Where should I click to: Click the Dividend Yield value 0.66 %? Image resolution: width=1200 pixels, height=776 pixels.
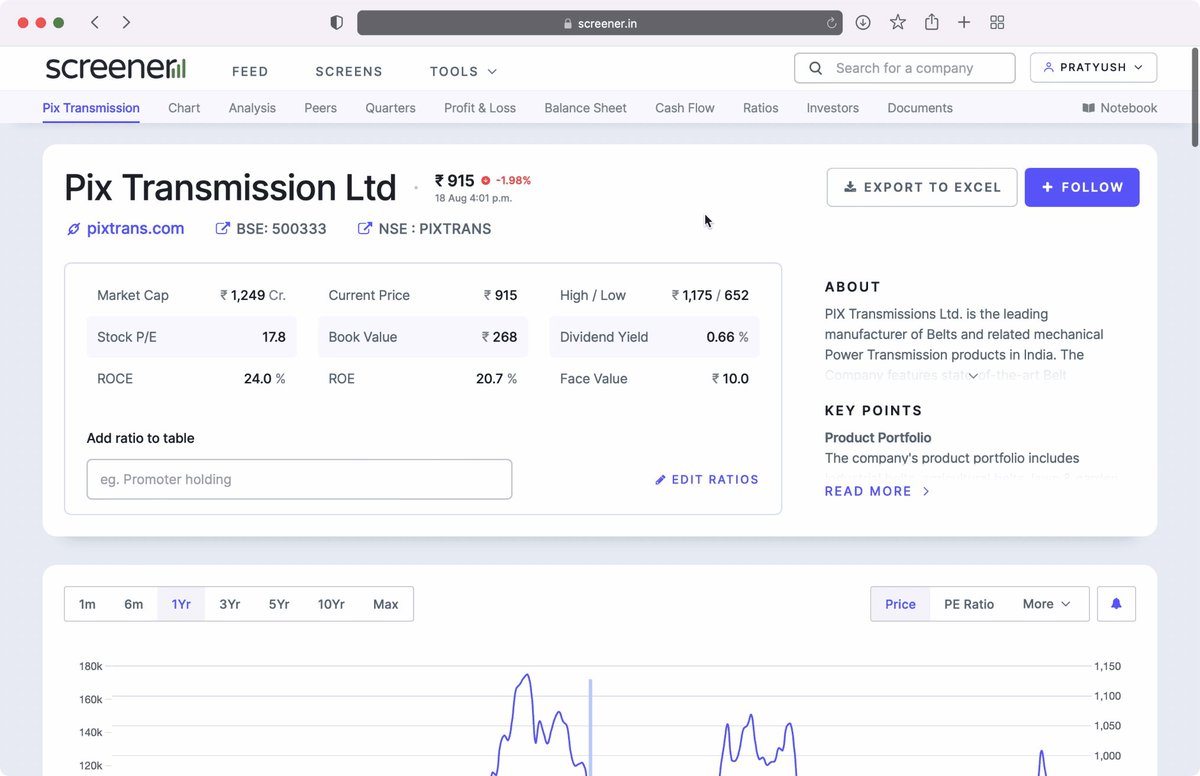pyautogui.click(x=727, y=337)
